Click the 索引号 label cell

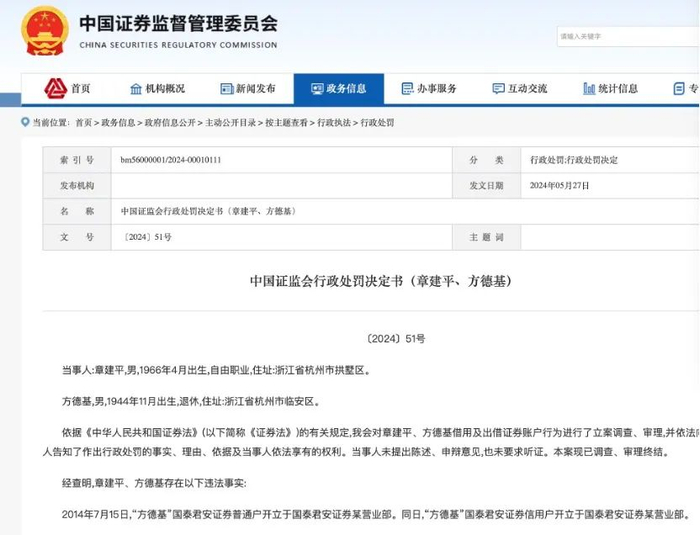point(77,160)
